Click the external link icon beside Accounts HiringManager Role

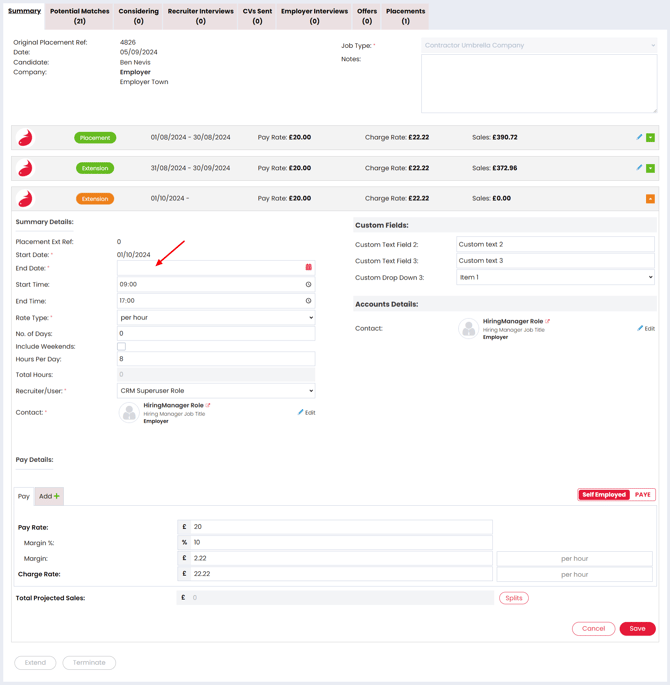(547, 321)
